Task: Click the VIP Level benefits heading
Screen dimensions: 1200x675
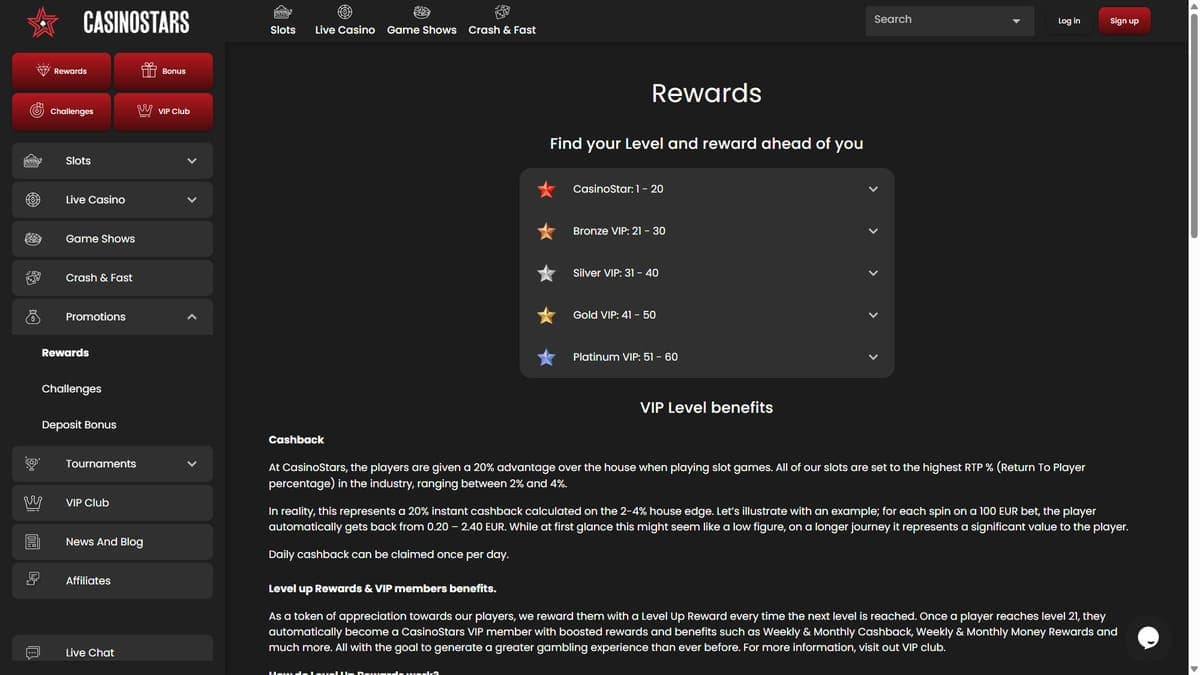Action: (706, 407)
